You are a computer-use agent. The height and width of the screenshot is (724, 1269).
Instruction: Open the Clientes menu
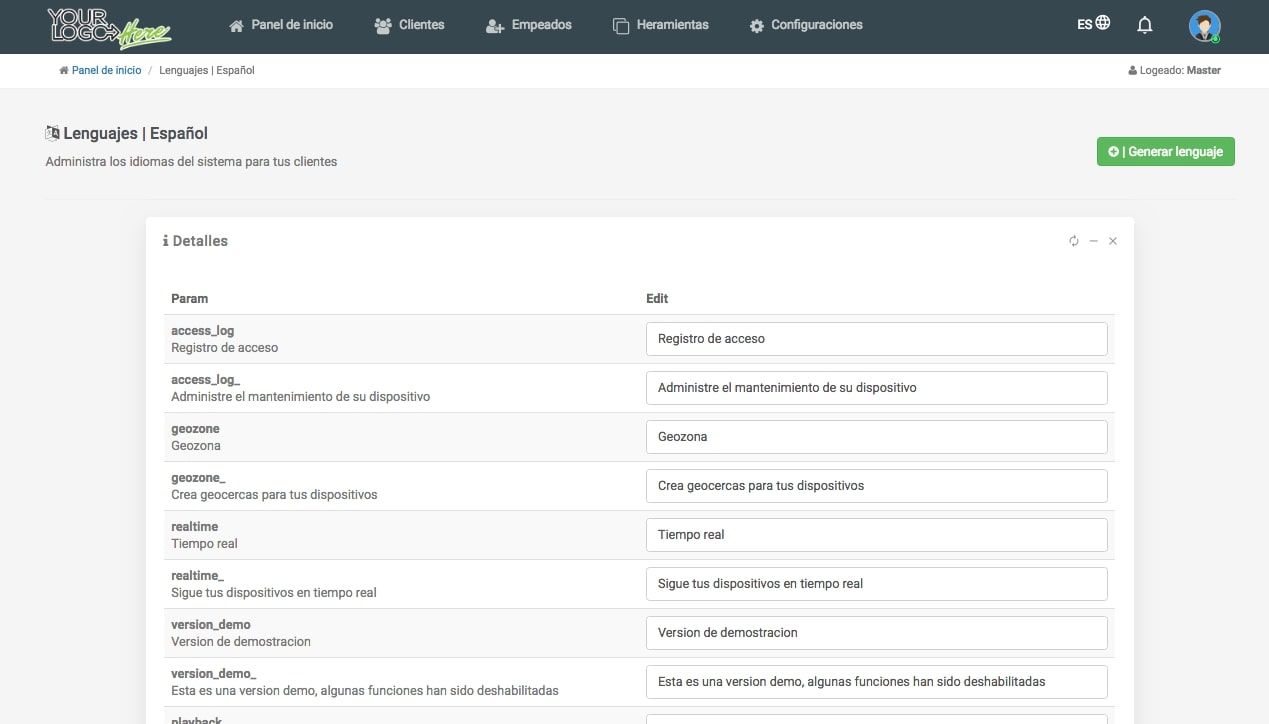pyautogui.click(x=409, y=25)
